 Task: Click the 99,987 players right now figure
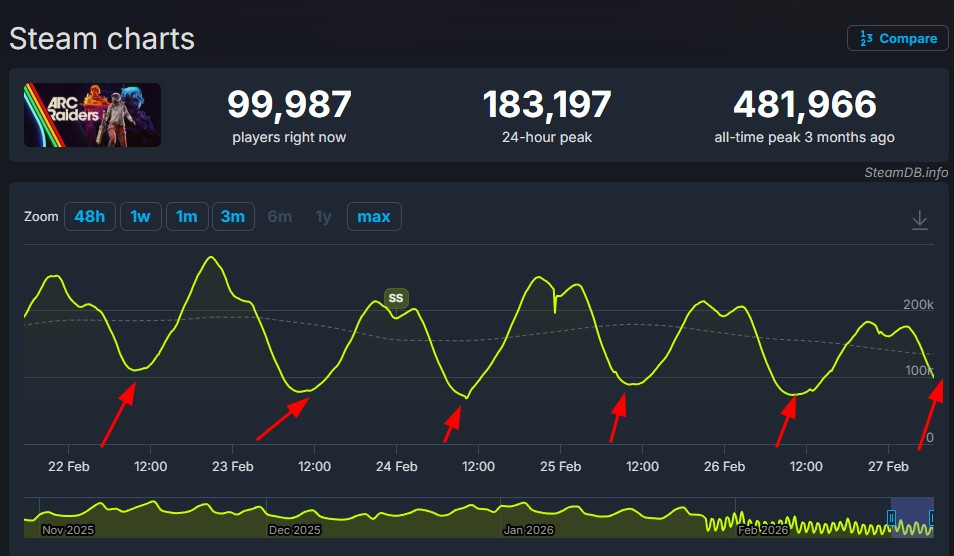289,104
